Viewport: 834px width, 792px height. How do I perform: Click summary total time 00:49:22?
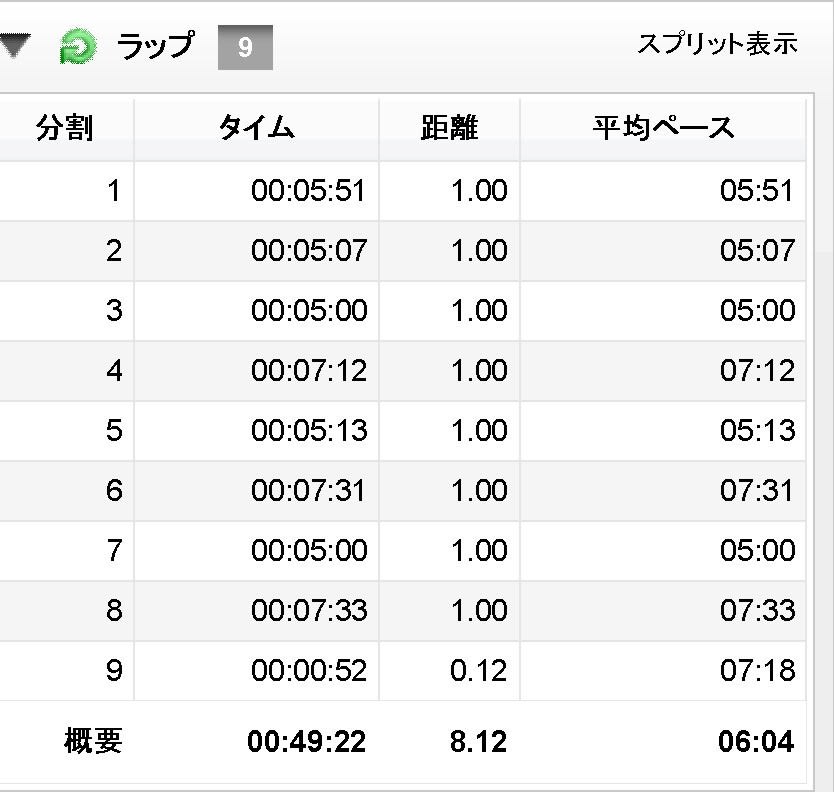[306, 741]
